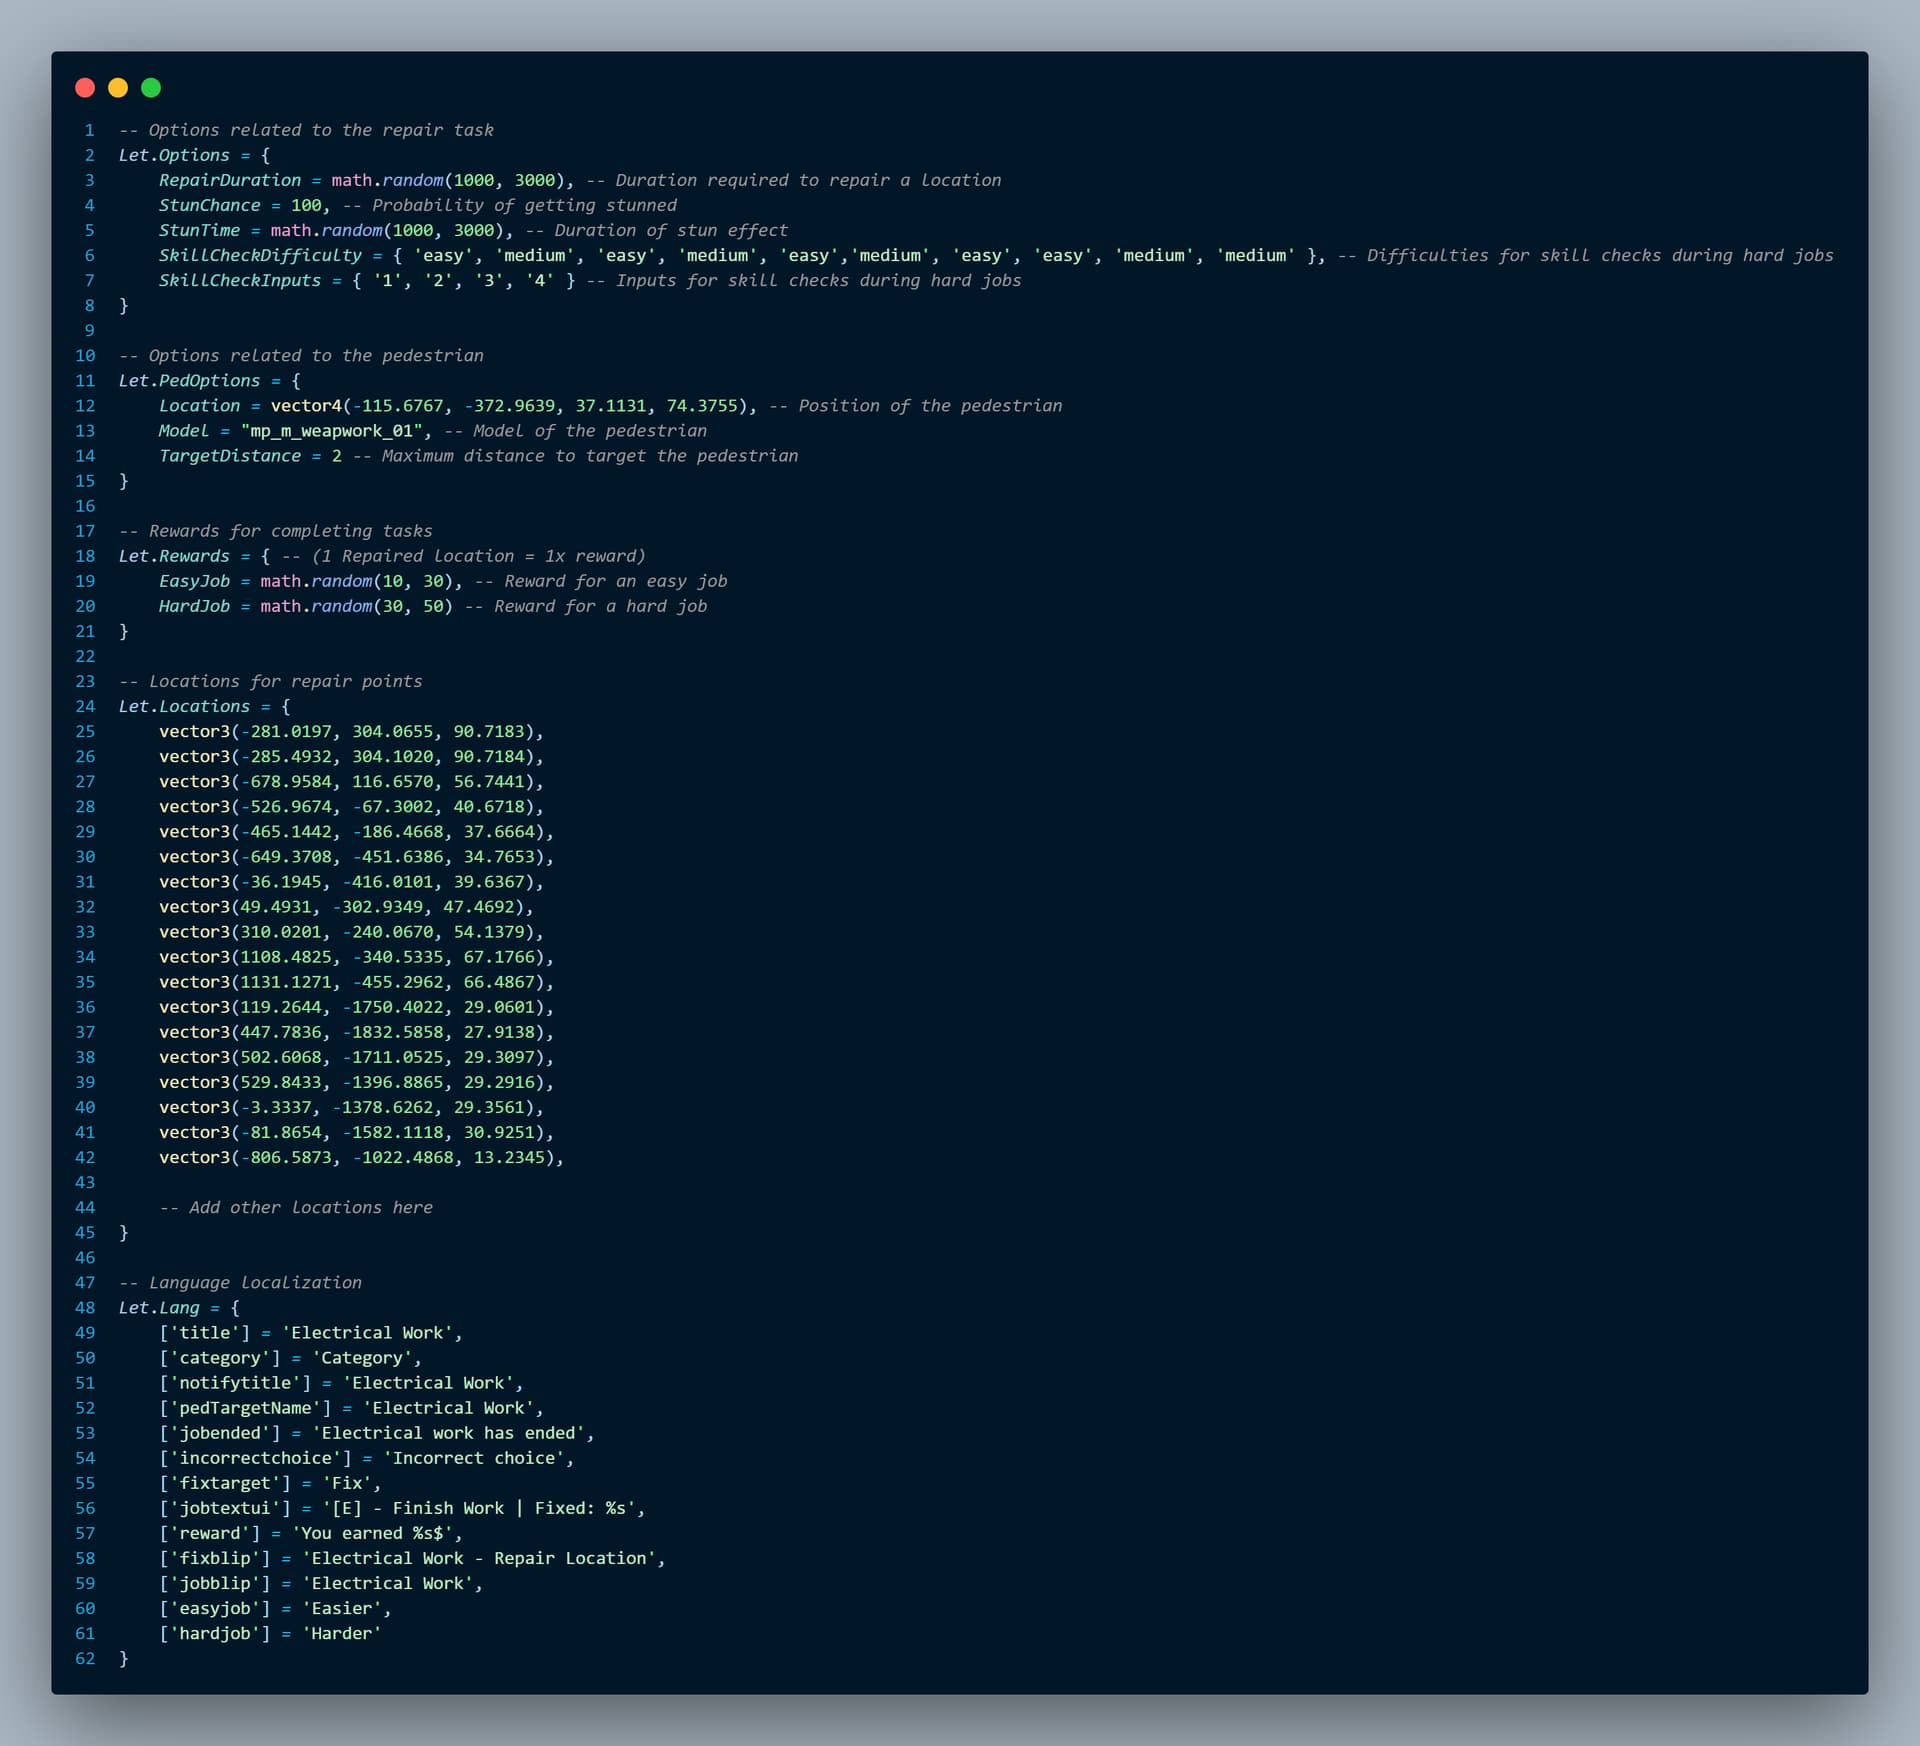Screen dimensions: 1920x1746
Task: Click the ['jobtextui'] table key
Action: [224, 1508]
